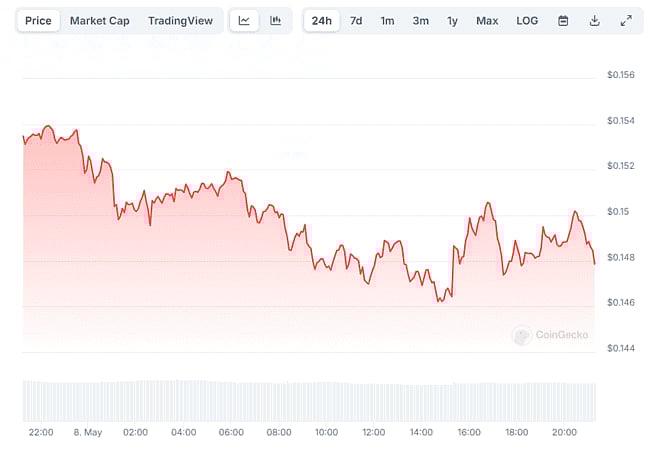Toggle LOG scale on chart
650x453 pixels.
(x=527, y=21)
